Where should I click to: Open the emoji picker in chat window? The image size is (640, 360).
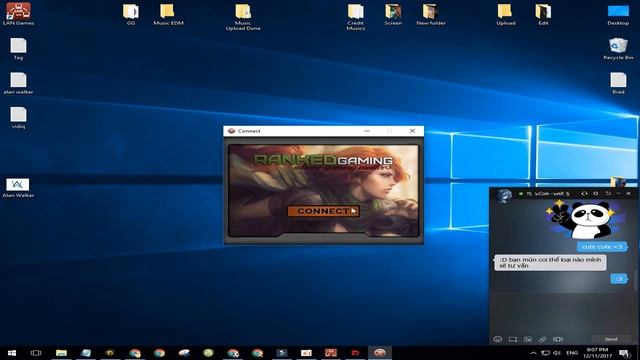[x=497, y=339]
